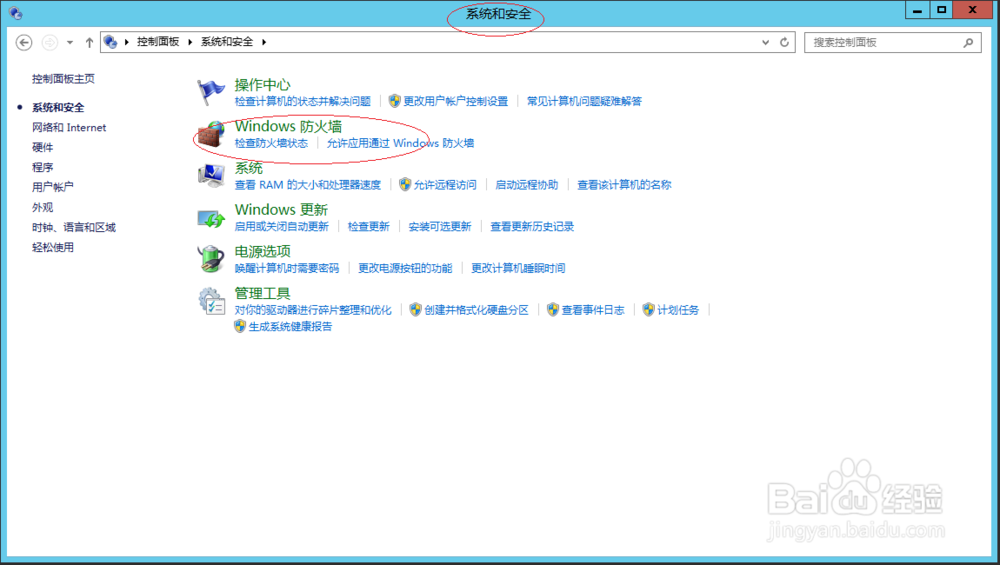Open the 系统 computer icon
The width and height of the screenshot is (1000, 565).
[210, 176]
